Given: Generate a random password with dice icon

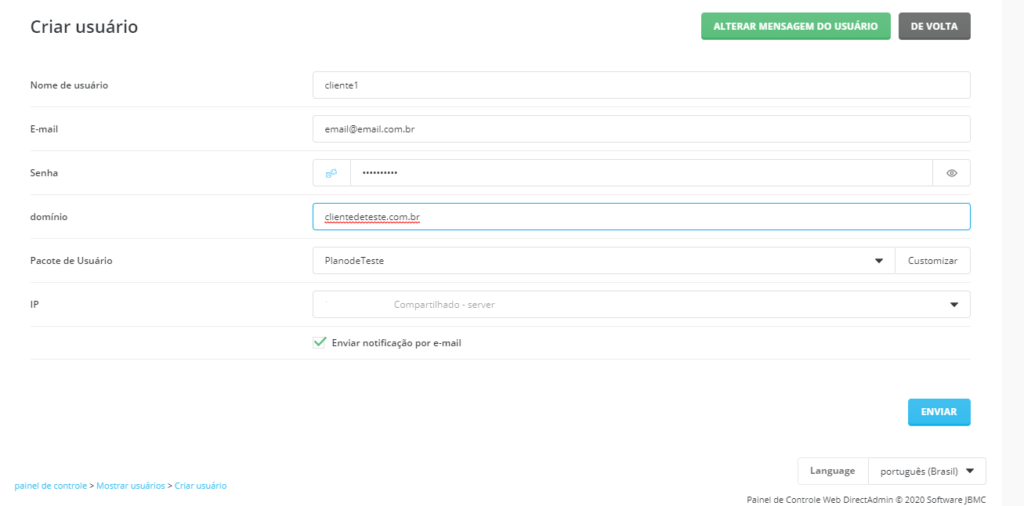Looking at the screenshot, I should (331, 173).
